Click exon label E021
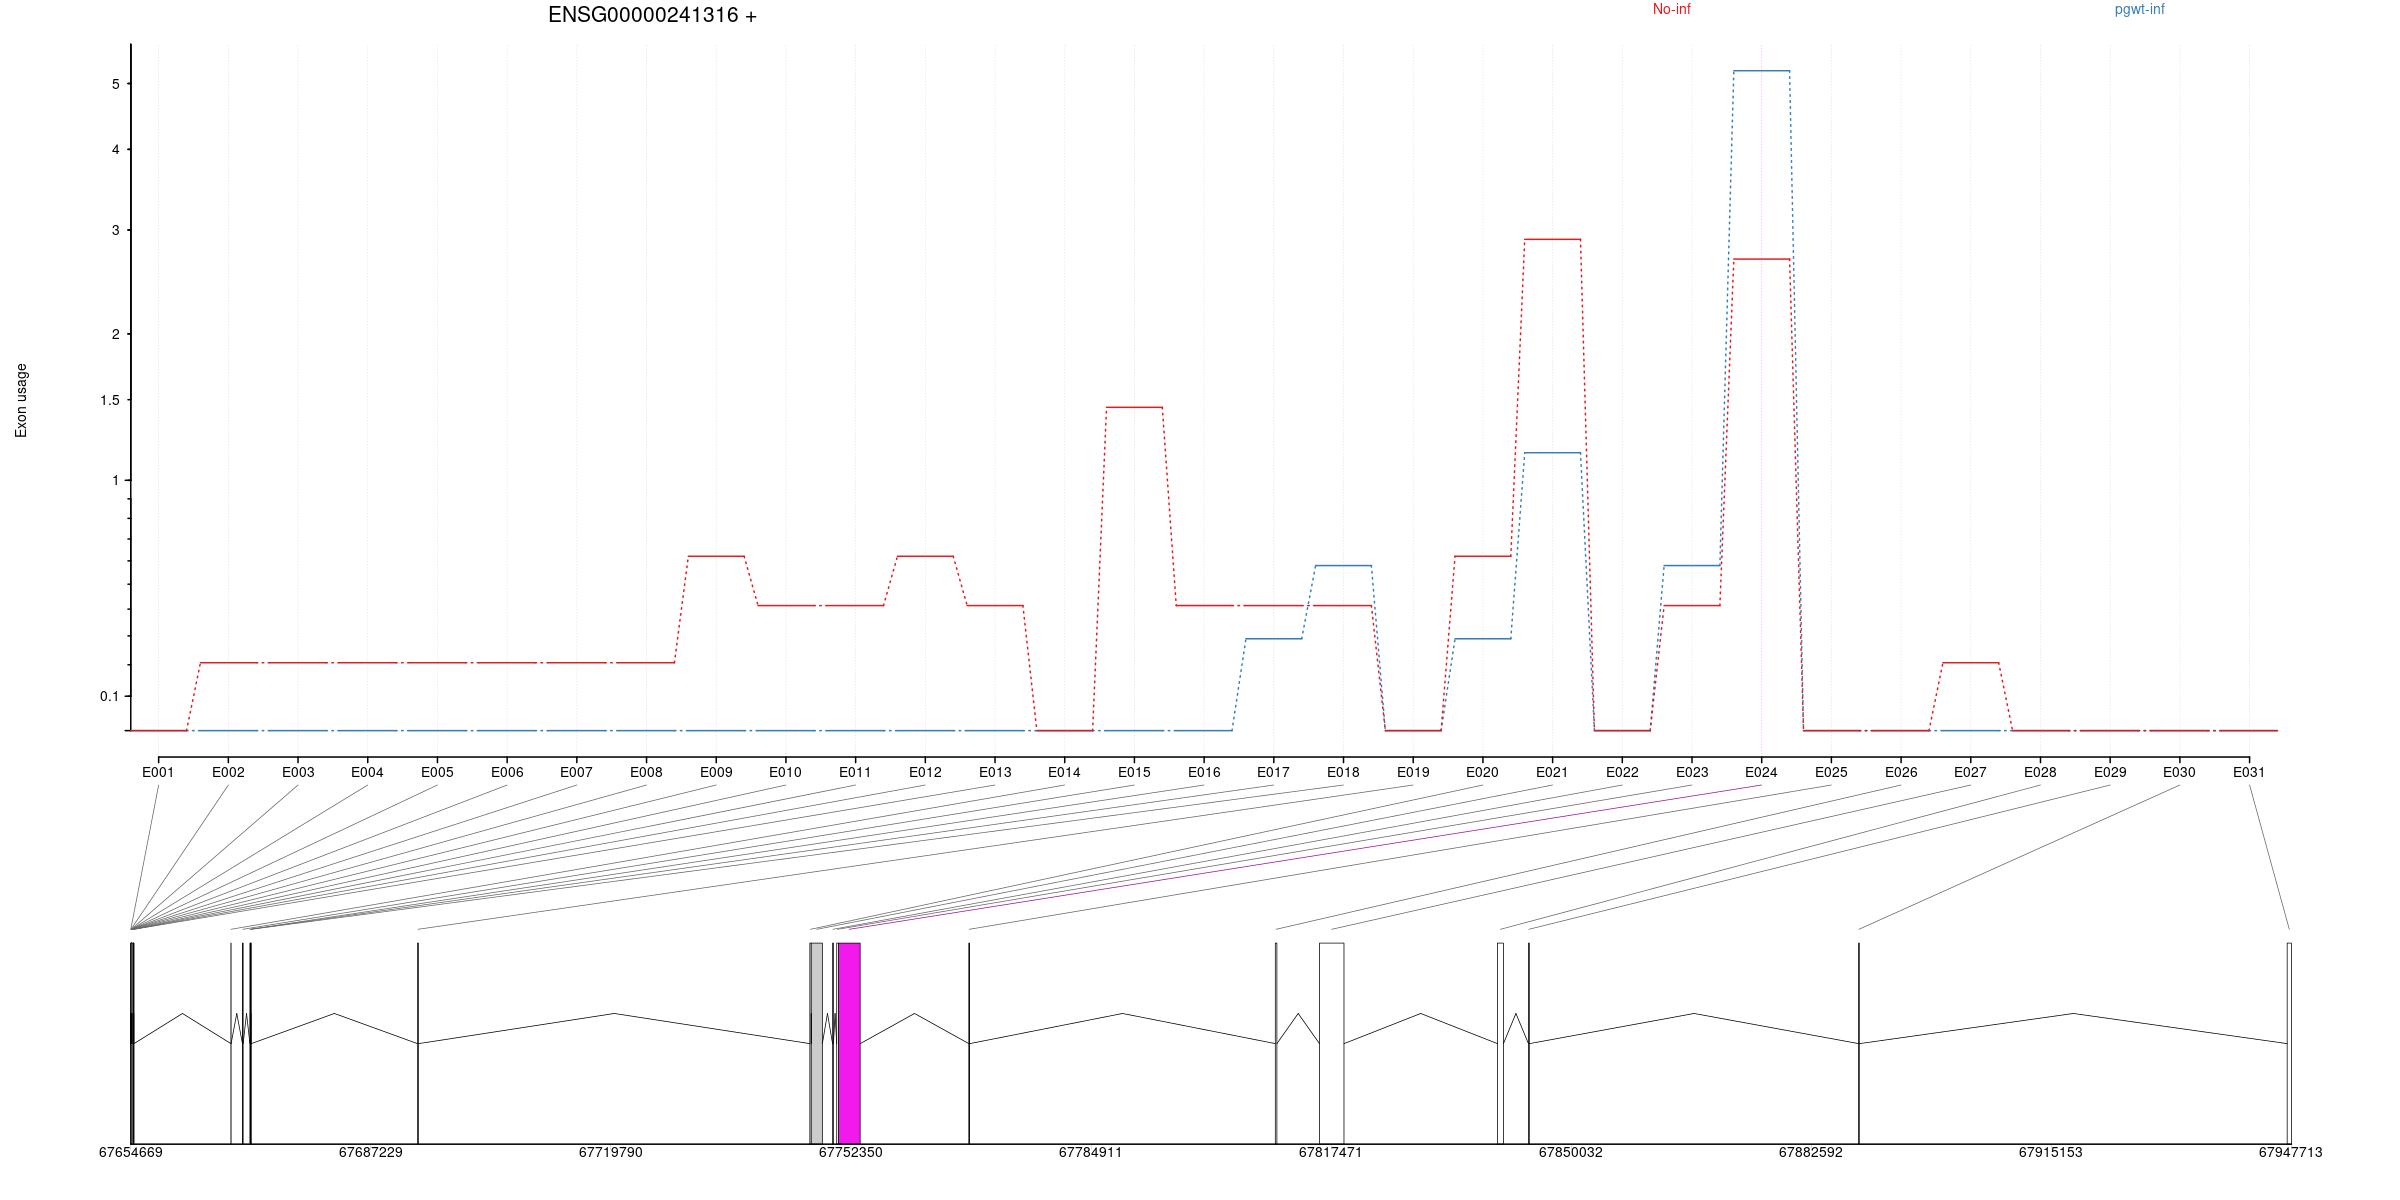Viewport: 2400px width, 1200px height. click(1552, 772)
